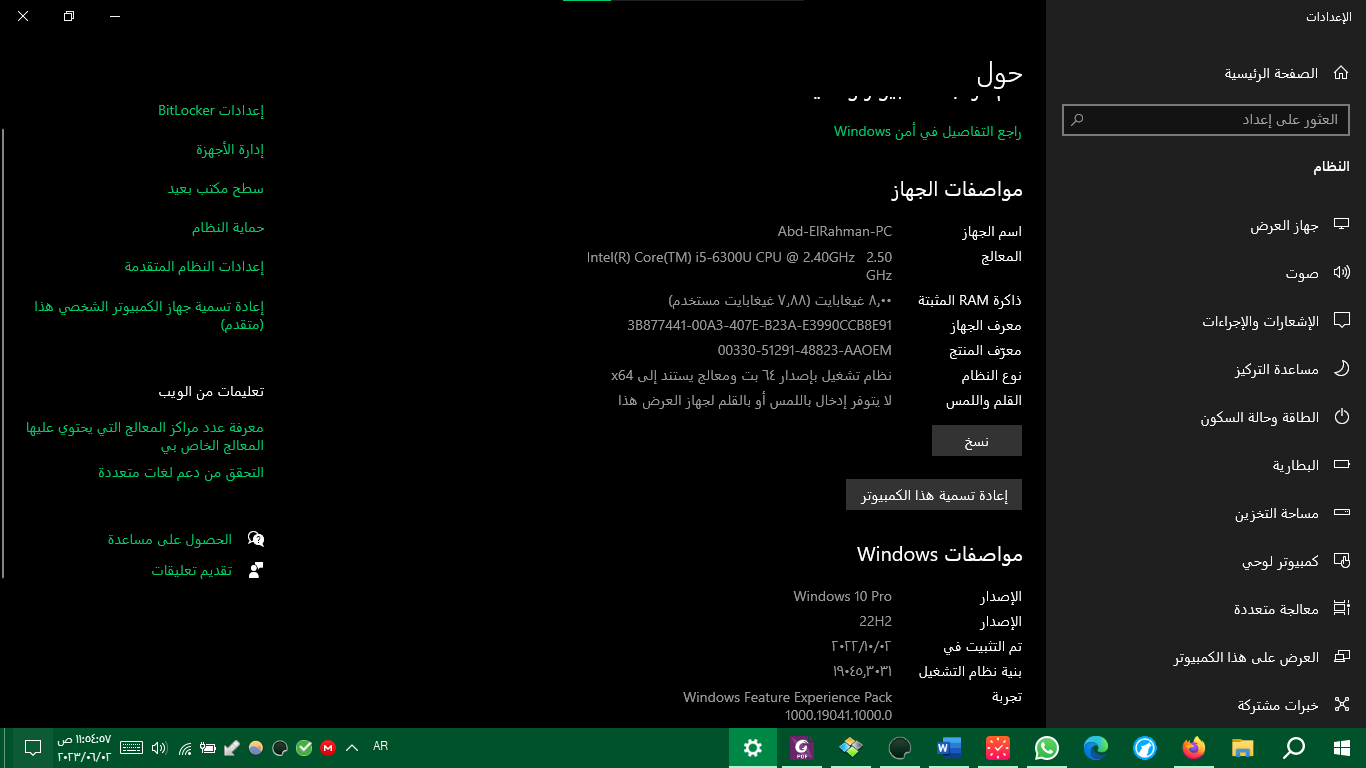
Task: Open إدارة الأجهزة device manager link
Action: [230, 149]
